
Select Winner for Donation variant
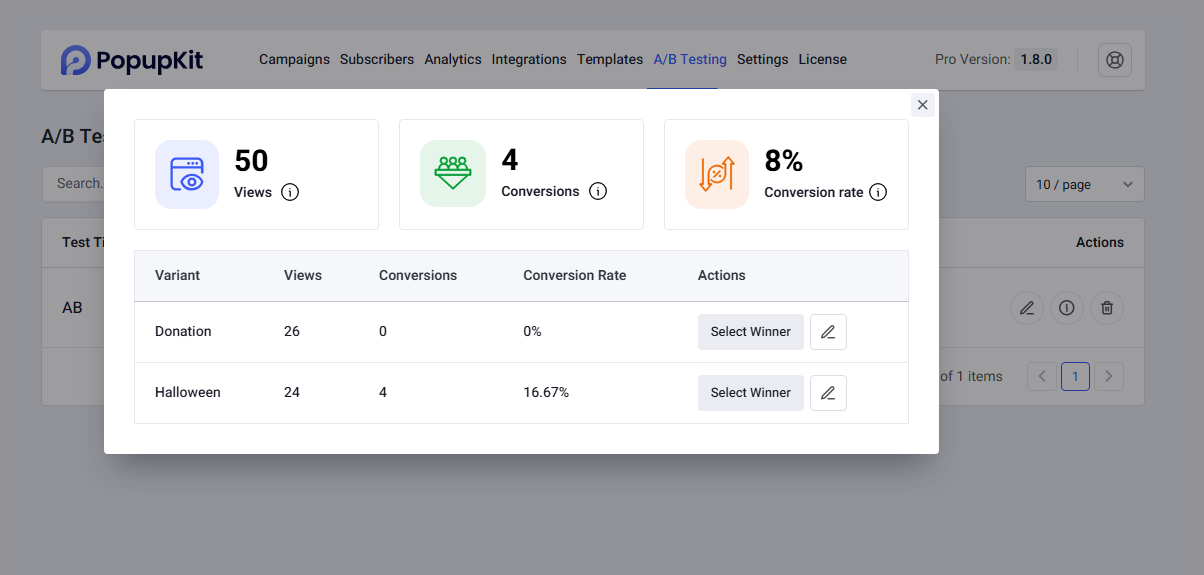[750, 332]
